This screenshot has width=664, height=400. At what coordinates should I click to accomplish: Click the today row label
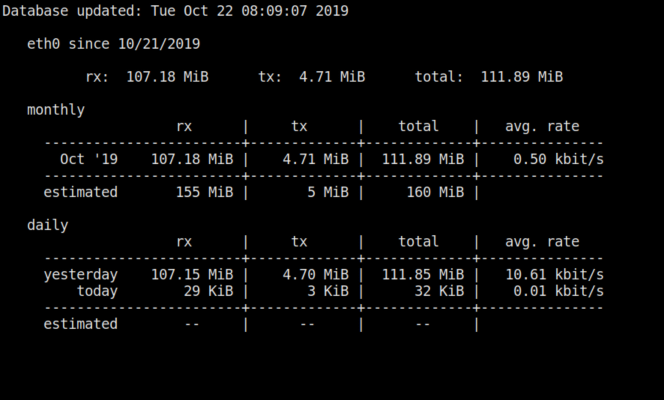point(97,291)
